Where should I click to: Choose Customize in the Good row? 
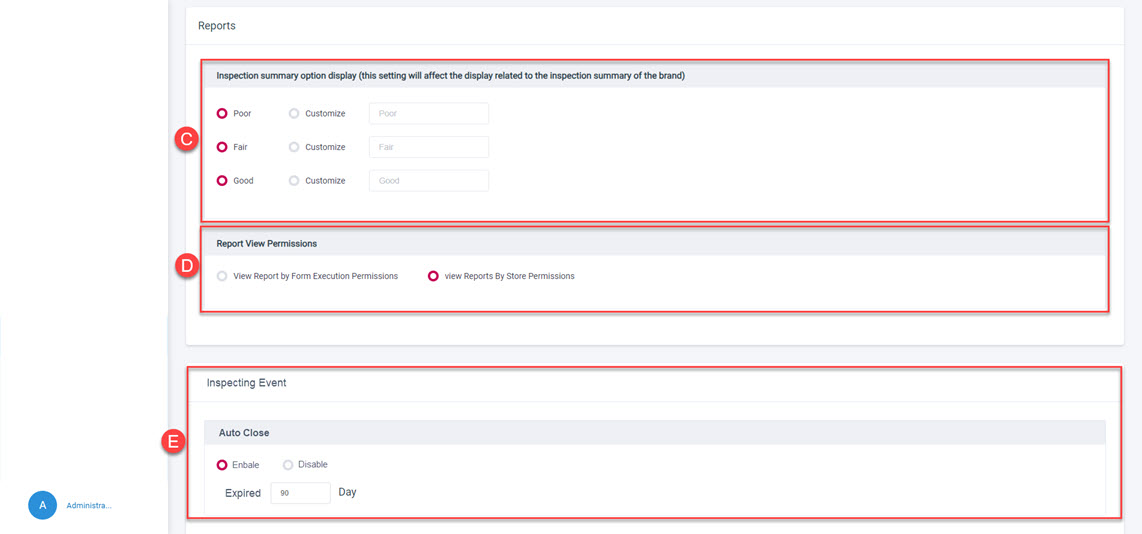click(294, 181)
